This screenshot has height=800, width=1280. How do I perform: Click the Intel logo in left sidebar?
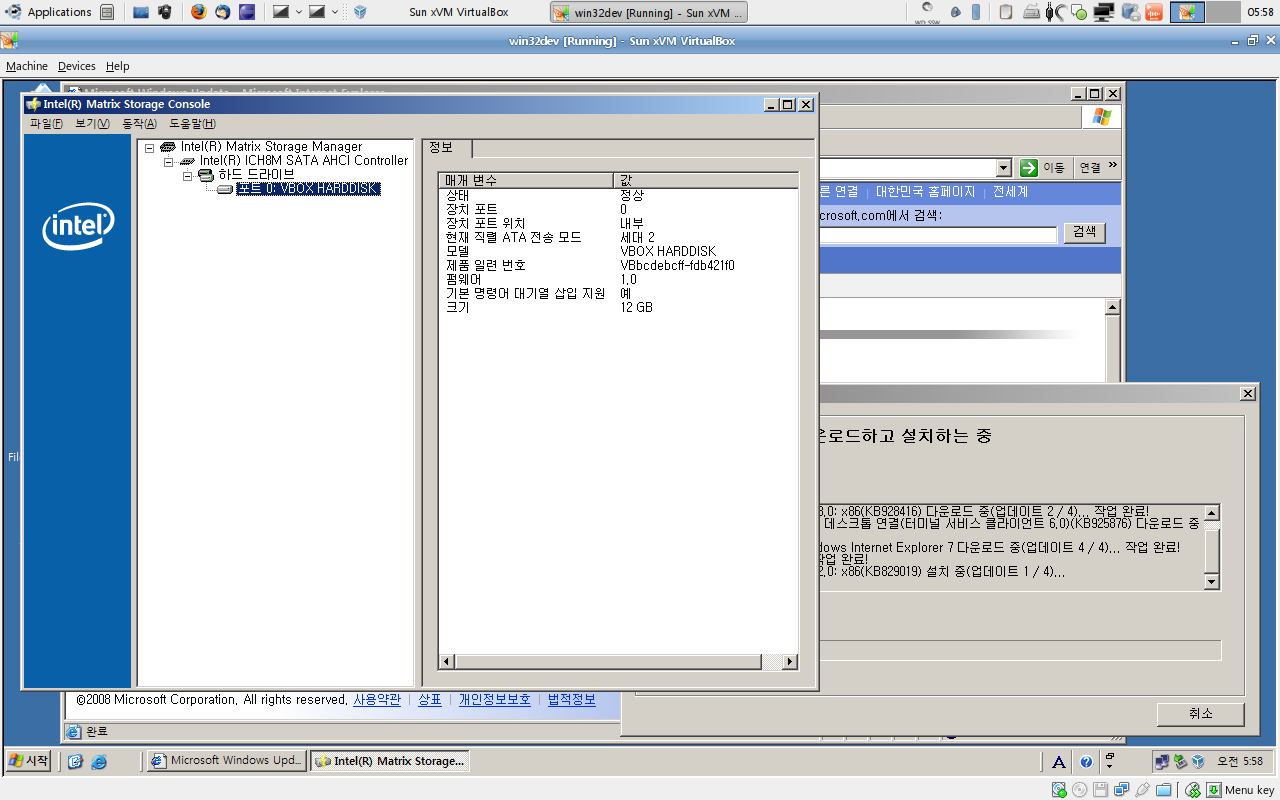point(78,228)
